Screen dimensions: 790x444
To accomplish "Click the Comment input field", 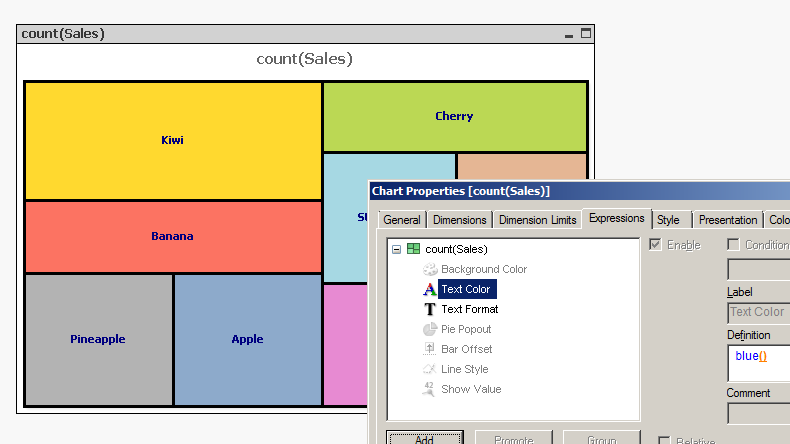I will 759,413.
